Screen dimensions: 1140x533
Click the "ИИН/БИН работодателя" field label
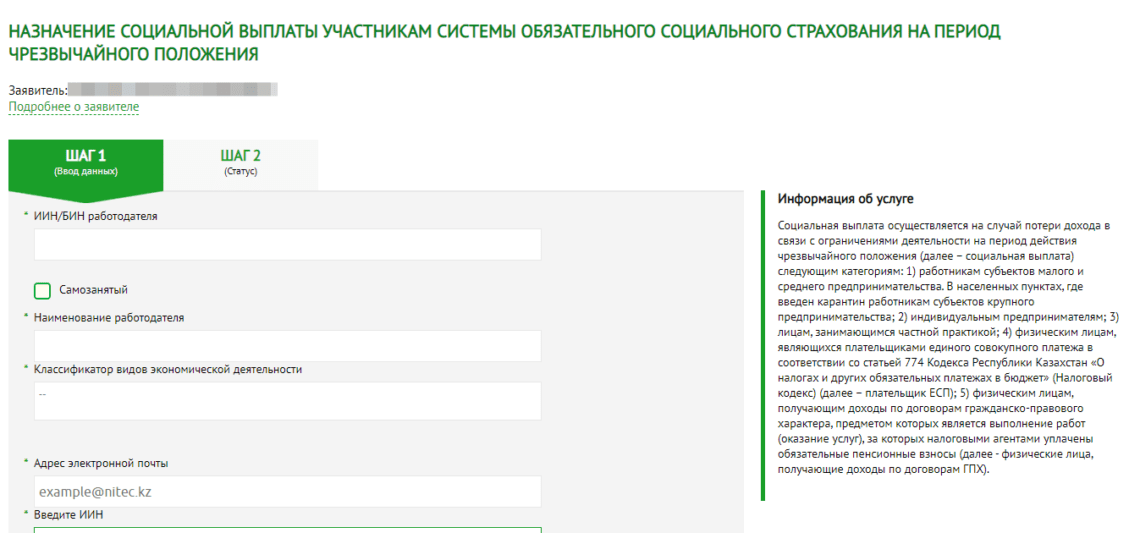point(95,216)
